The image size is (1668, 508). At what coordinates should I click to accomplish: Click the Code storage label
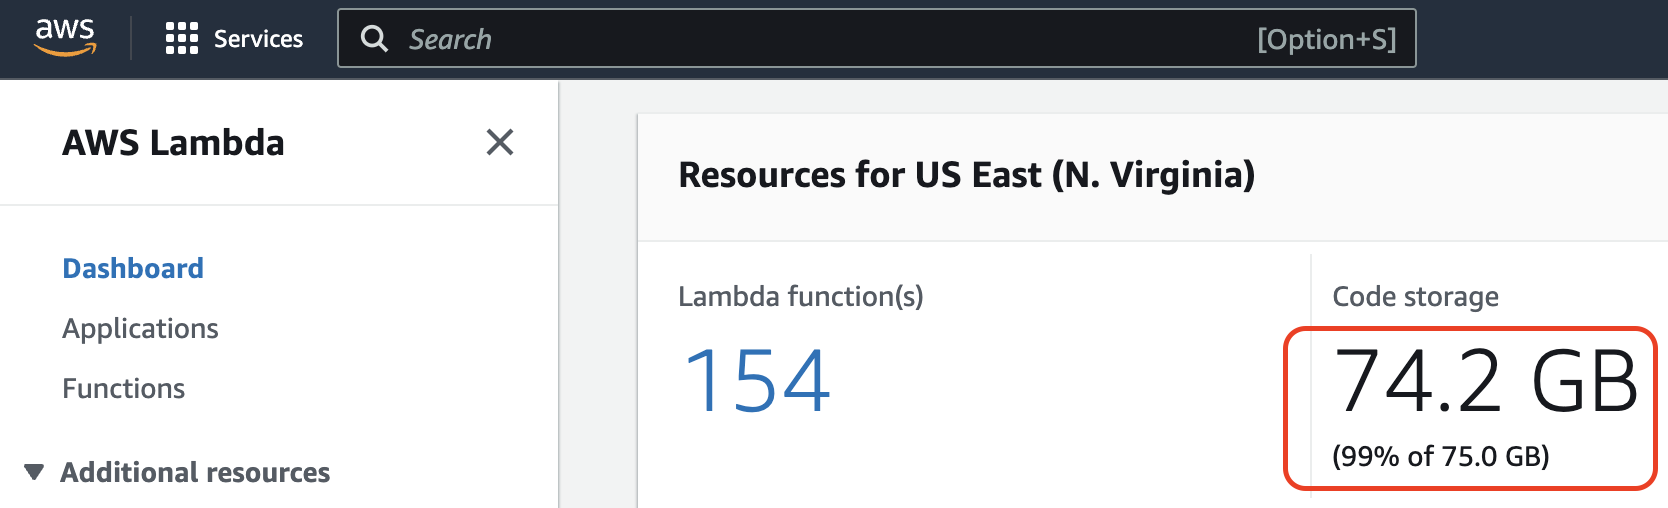click(1415, 296)
